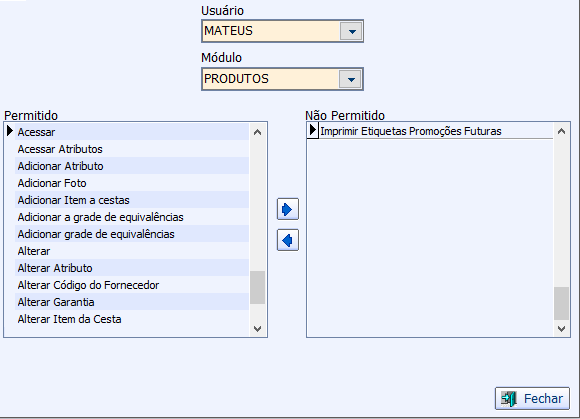Viewport: 580px width, 419px height.
Task: Select Imprimir Etiquetas Promoções Futuras entry
Action: pos(436,131)
